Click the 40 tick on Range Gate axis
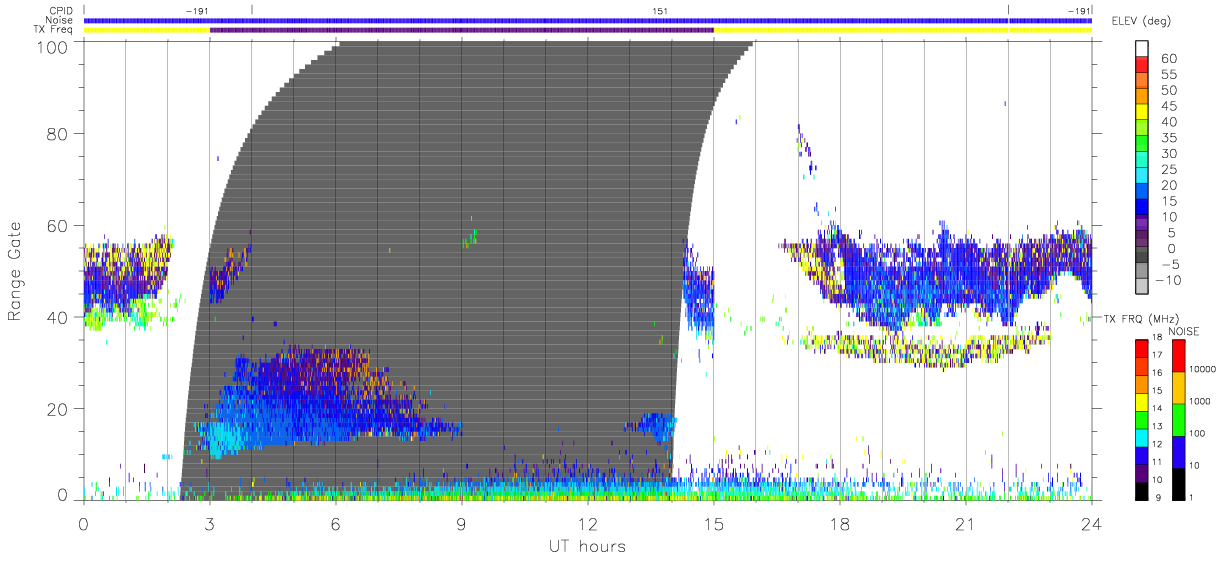This screenshot has height=567, width=1228. click(x=58, y=317)
